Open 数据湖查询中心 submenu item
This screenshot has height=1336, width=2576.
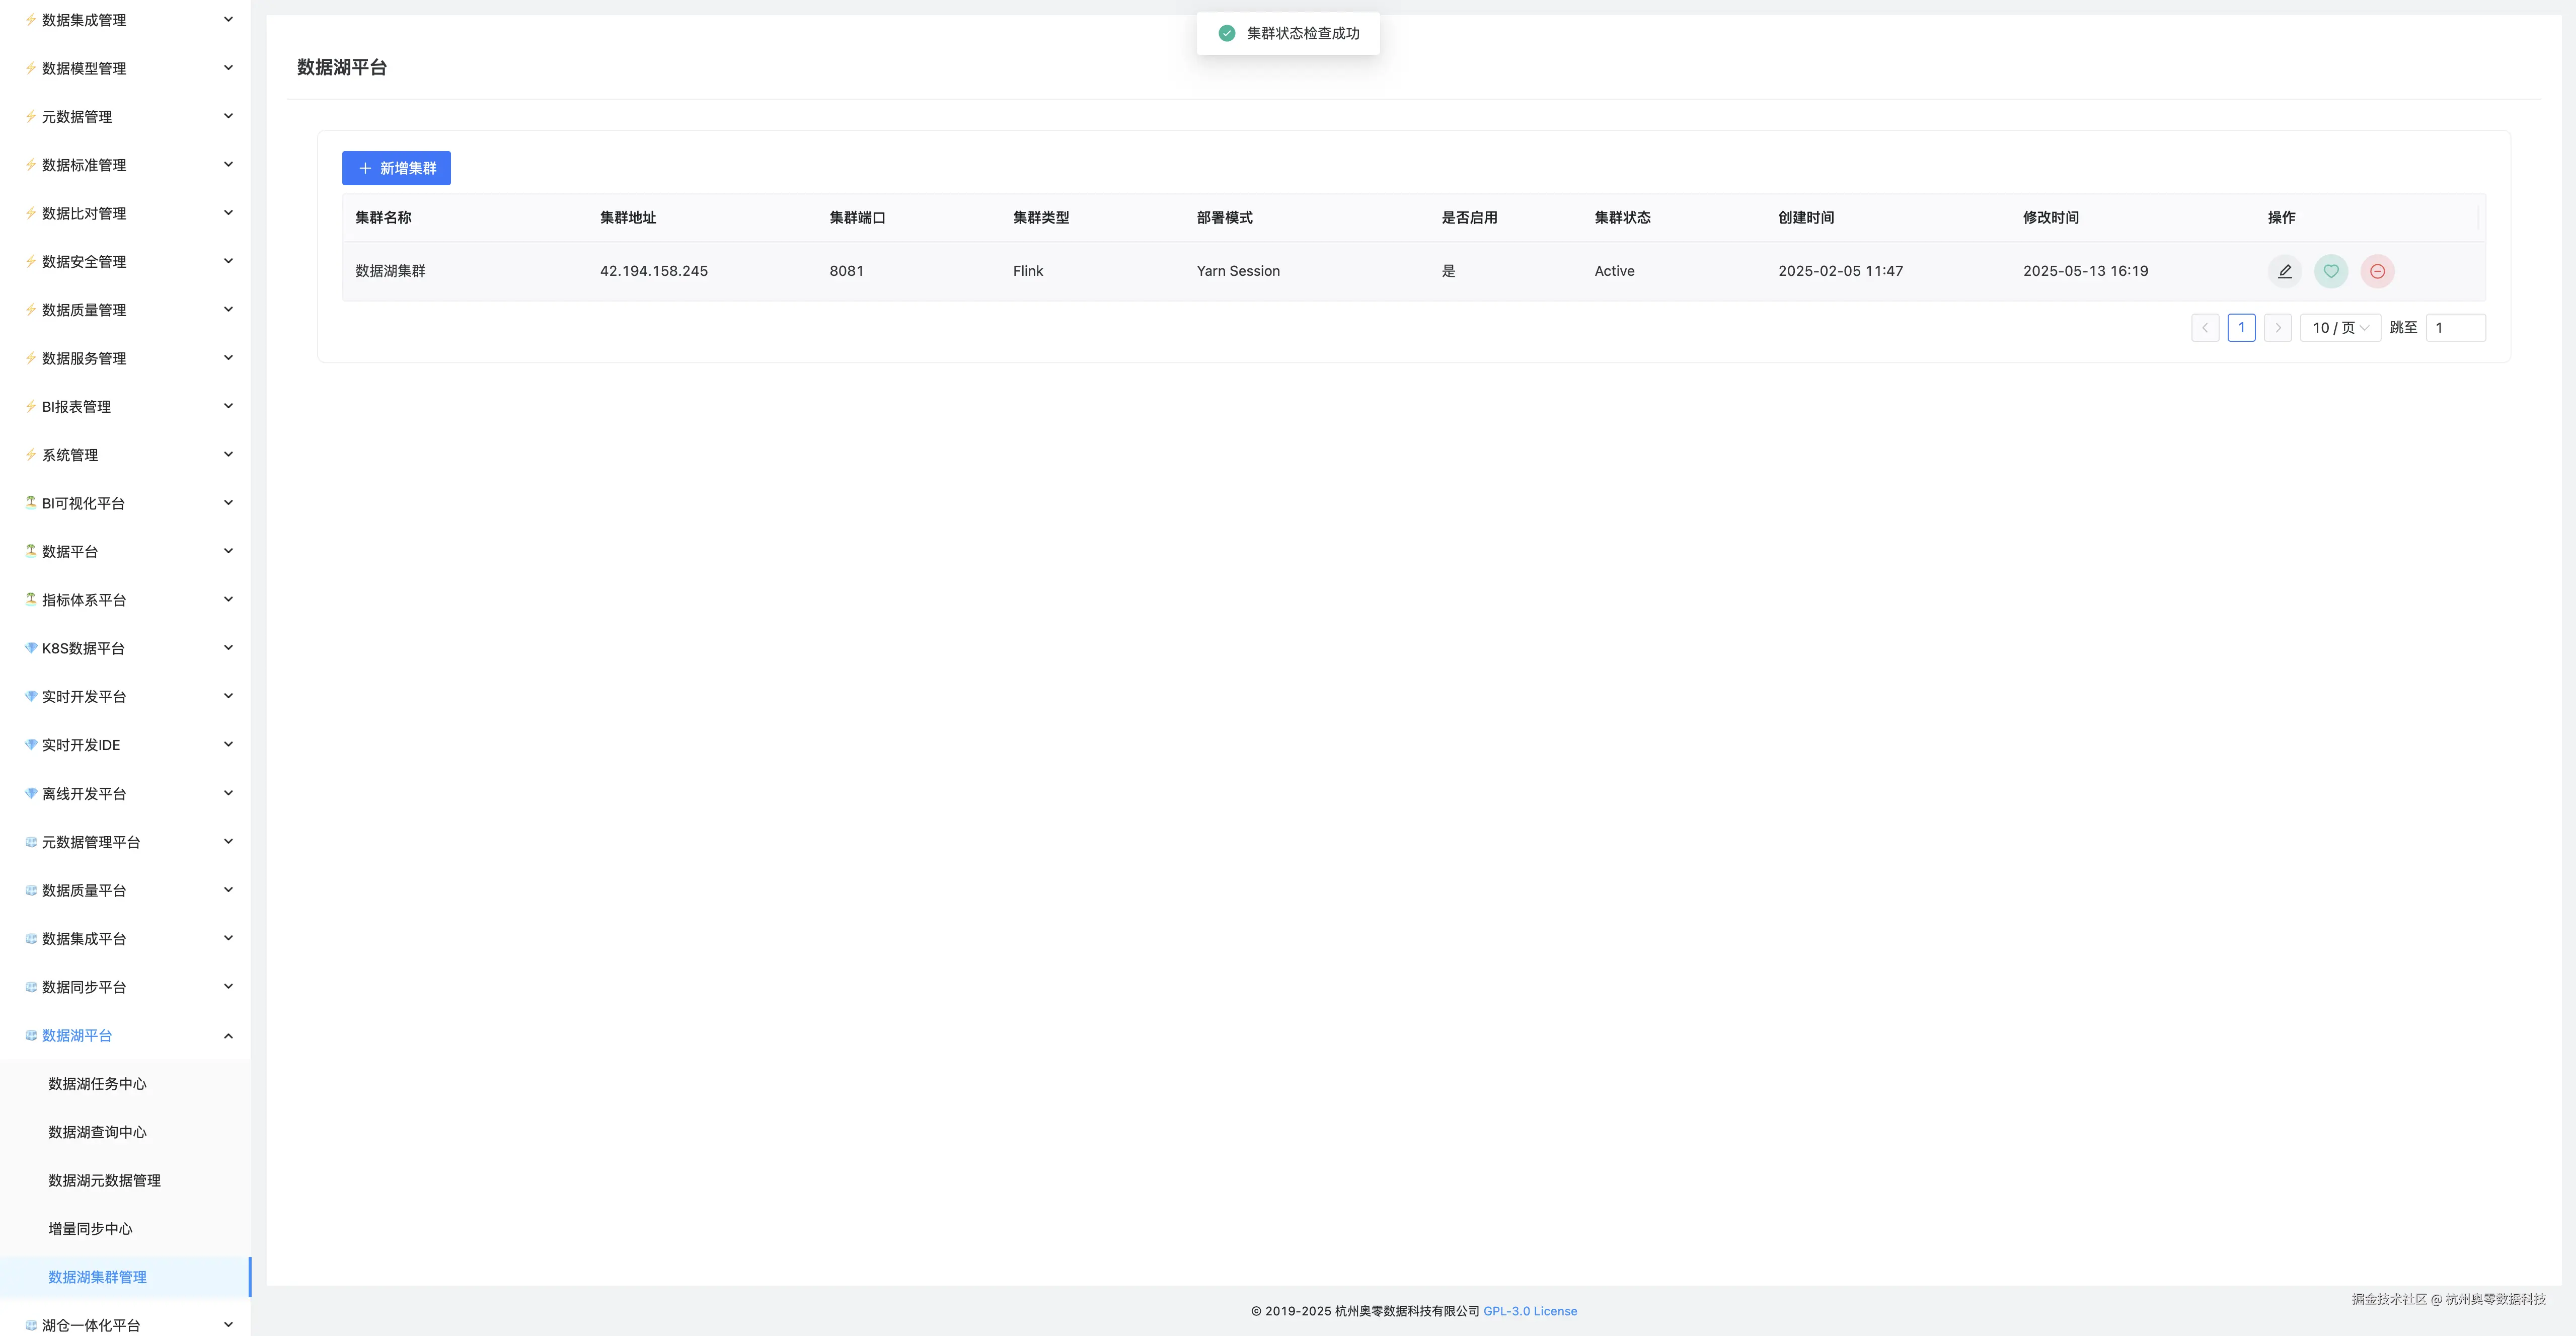coord(97,1132)
